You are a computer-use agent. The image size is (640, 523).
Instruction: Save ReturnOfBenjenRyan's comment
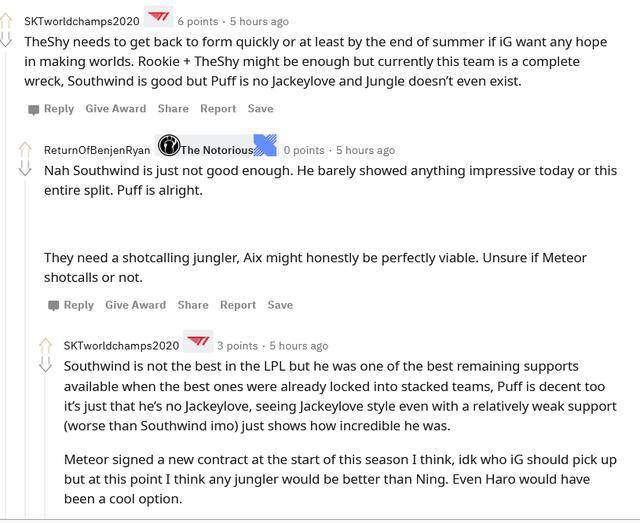pos(280,305)
